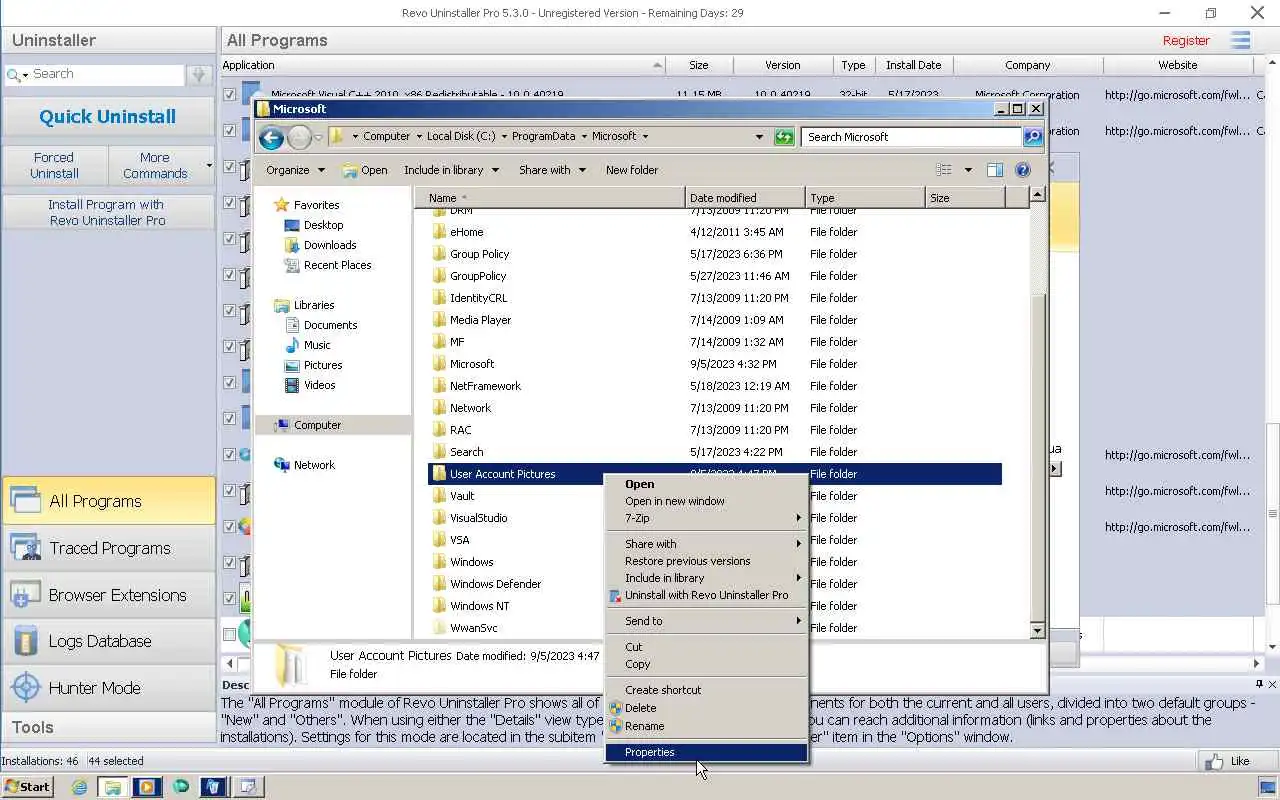Open the More Commands dropdown arrow

(209, 165)
